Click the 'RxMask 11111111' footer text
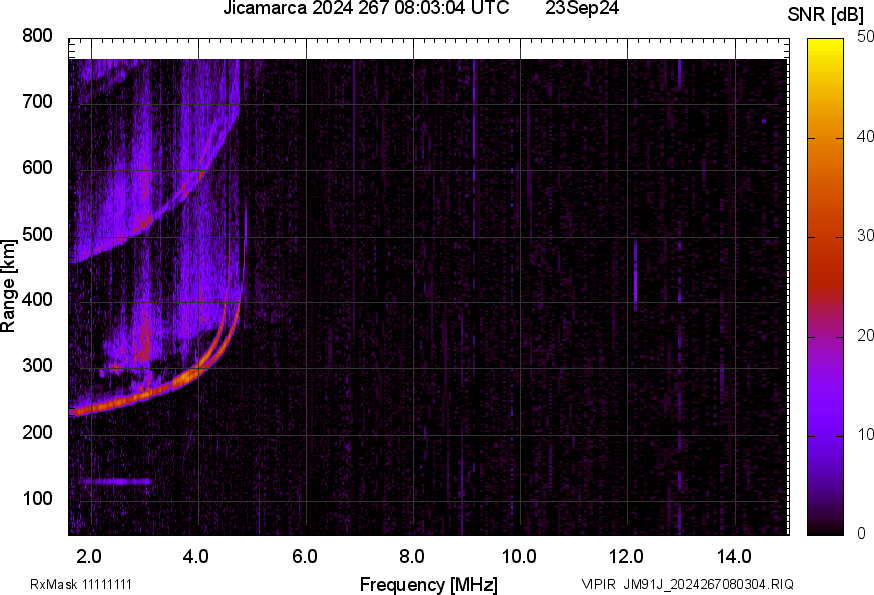This screenshot has width=874, height=595. tap(81, 584)
